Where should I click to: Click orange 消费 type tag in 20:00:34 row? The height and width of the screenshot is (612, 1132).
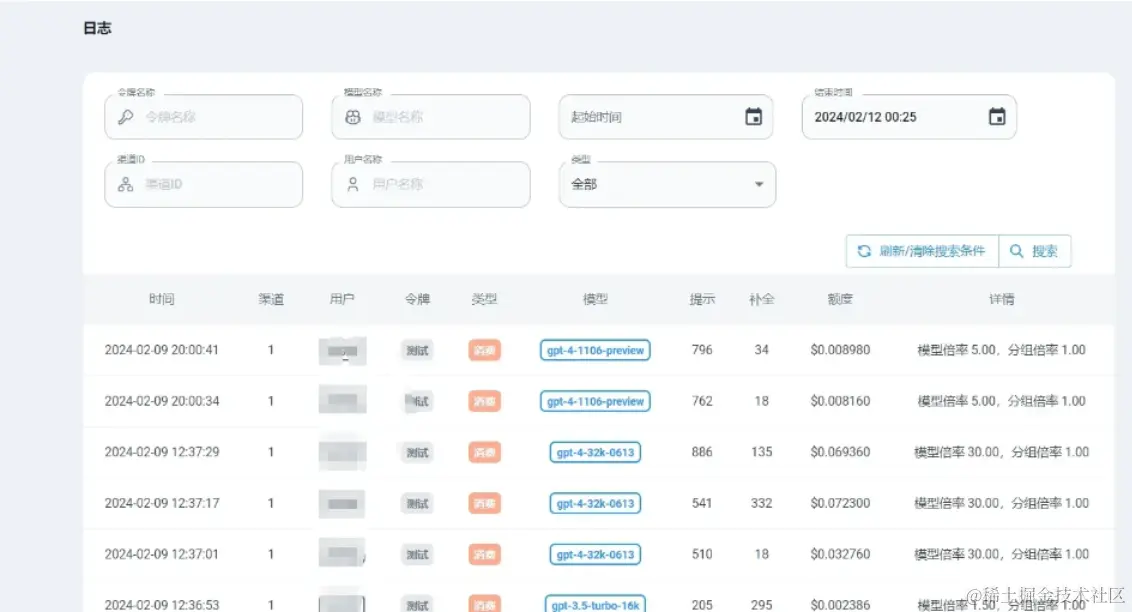pyautogui.click(x=484, y=402)
